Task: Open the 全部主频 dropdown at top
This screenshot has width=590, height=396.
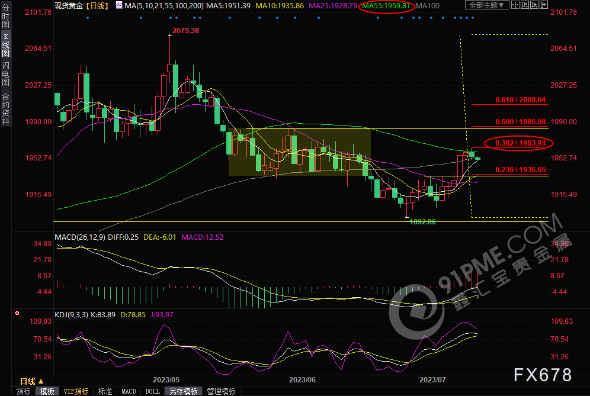Action: [x=487, y=5]
